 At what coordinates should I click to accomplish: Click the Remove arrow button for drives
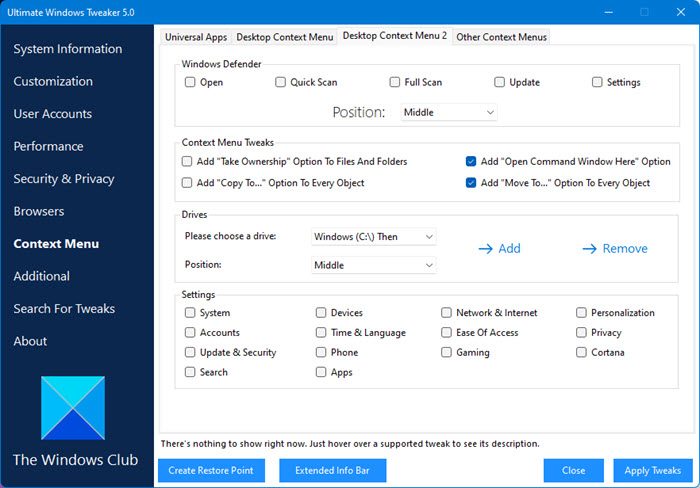pyautogui.click(x=614, y=248)
